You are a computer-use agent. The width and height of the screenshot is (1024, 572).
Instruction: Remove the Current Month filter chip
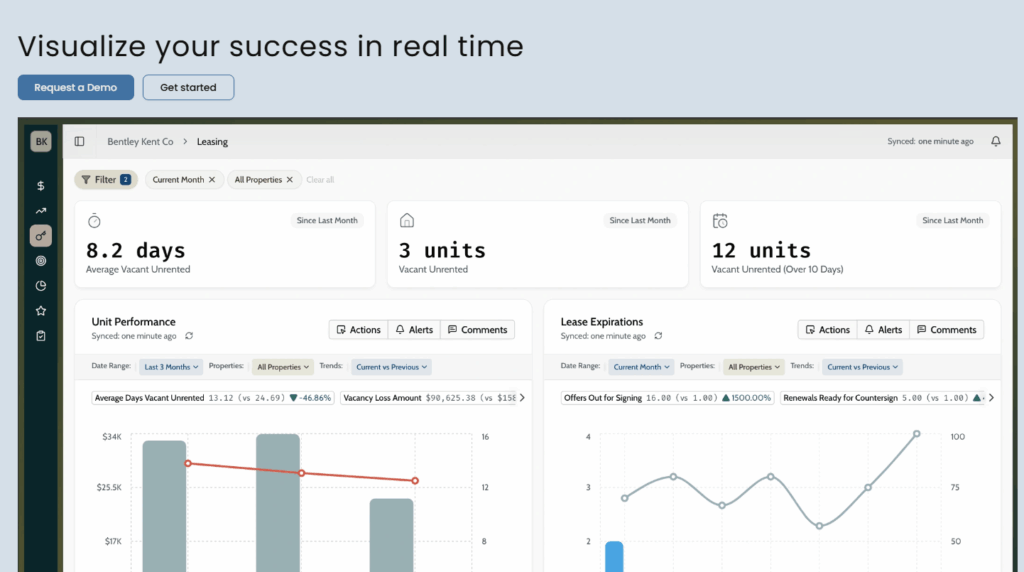pos(212,180)
